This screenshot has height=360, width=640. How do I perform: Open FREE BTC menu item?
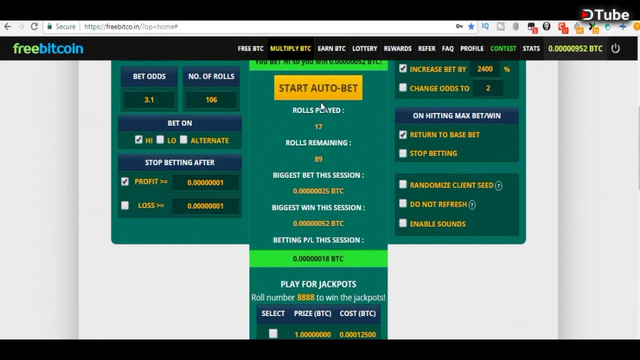251,49
